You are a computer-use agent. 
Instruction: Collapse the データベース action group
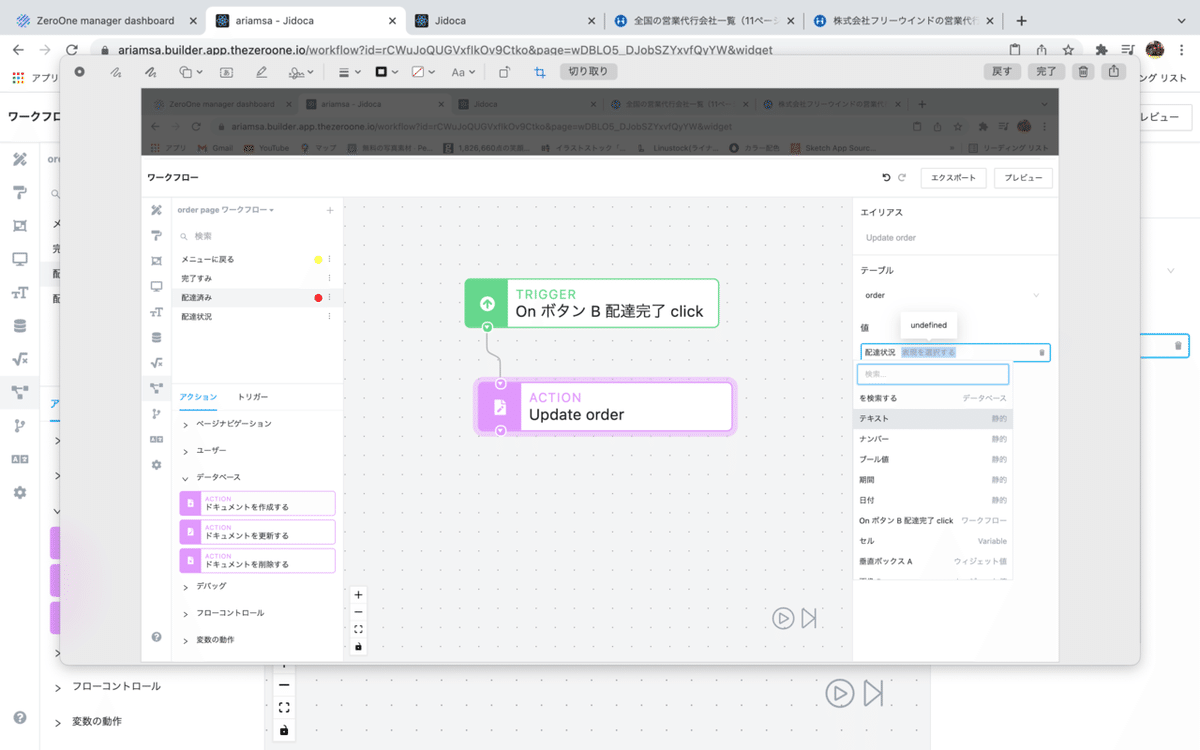pyautogui.click(x=212, y=477)
